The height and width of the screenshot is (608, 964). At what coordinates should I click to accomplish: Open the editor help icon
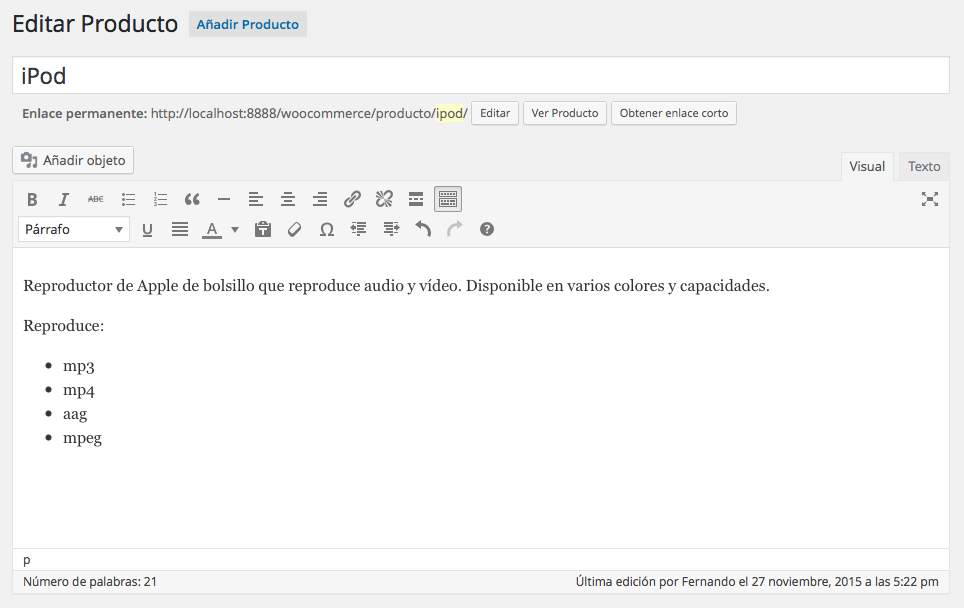[x=487, y=229]
